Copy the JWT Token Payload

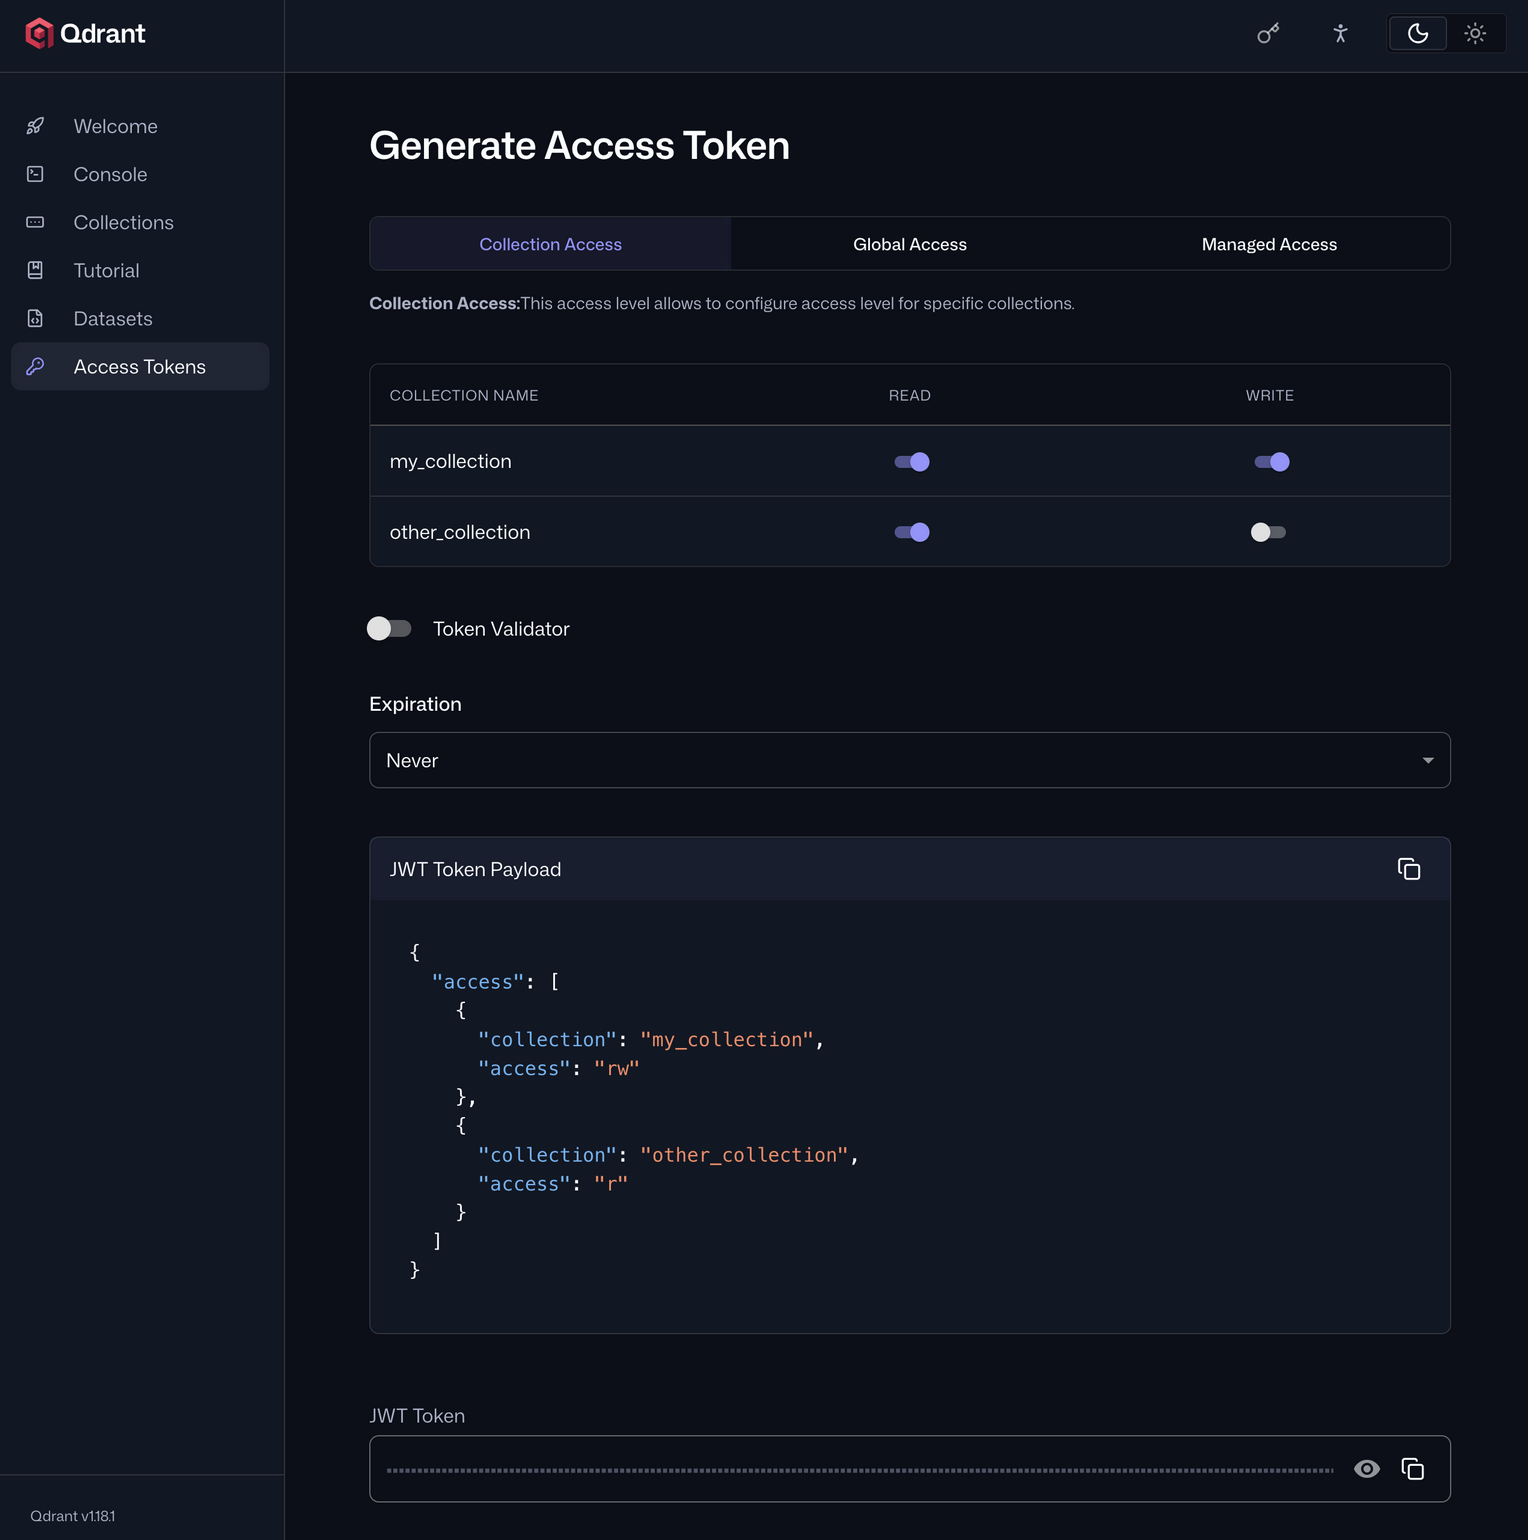click(1409, 869)
